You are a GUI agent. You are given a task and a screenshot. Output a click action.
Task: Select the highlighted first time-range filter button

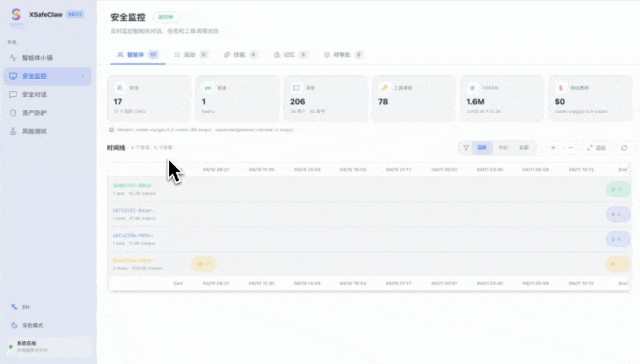click(x=482, y=148)
